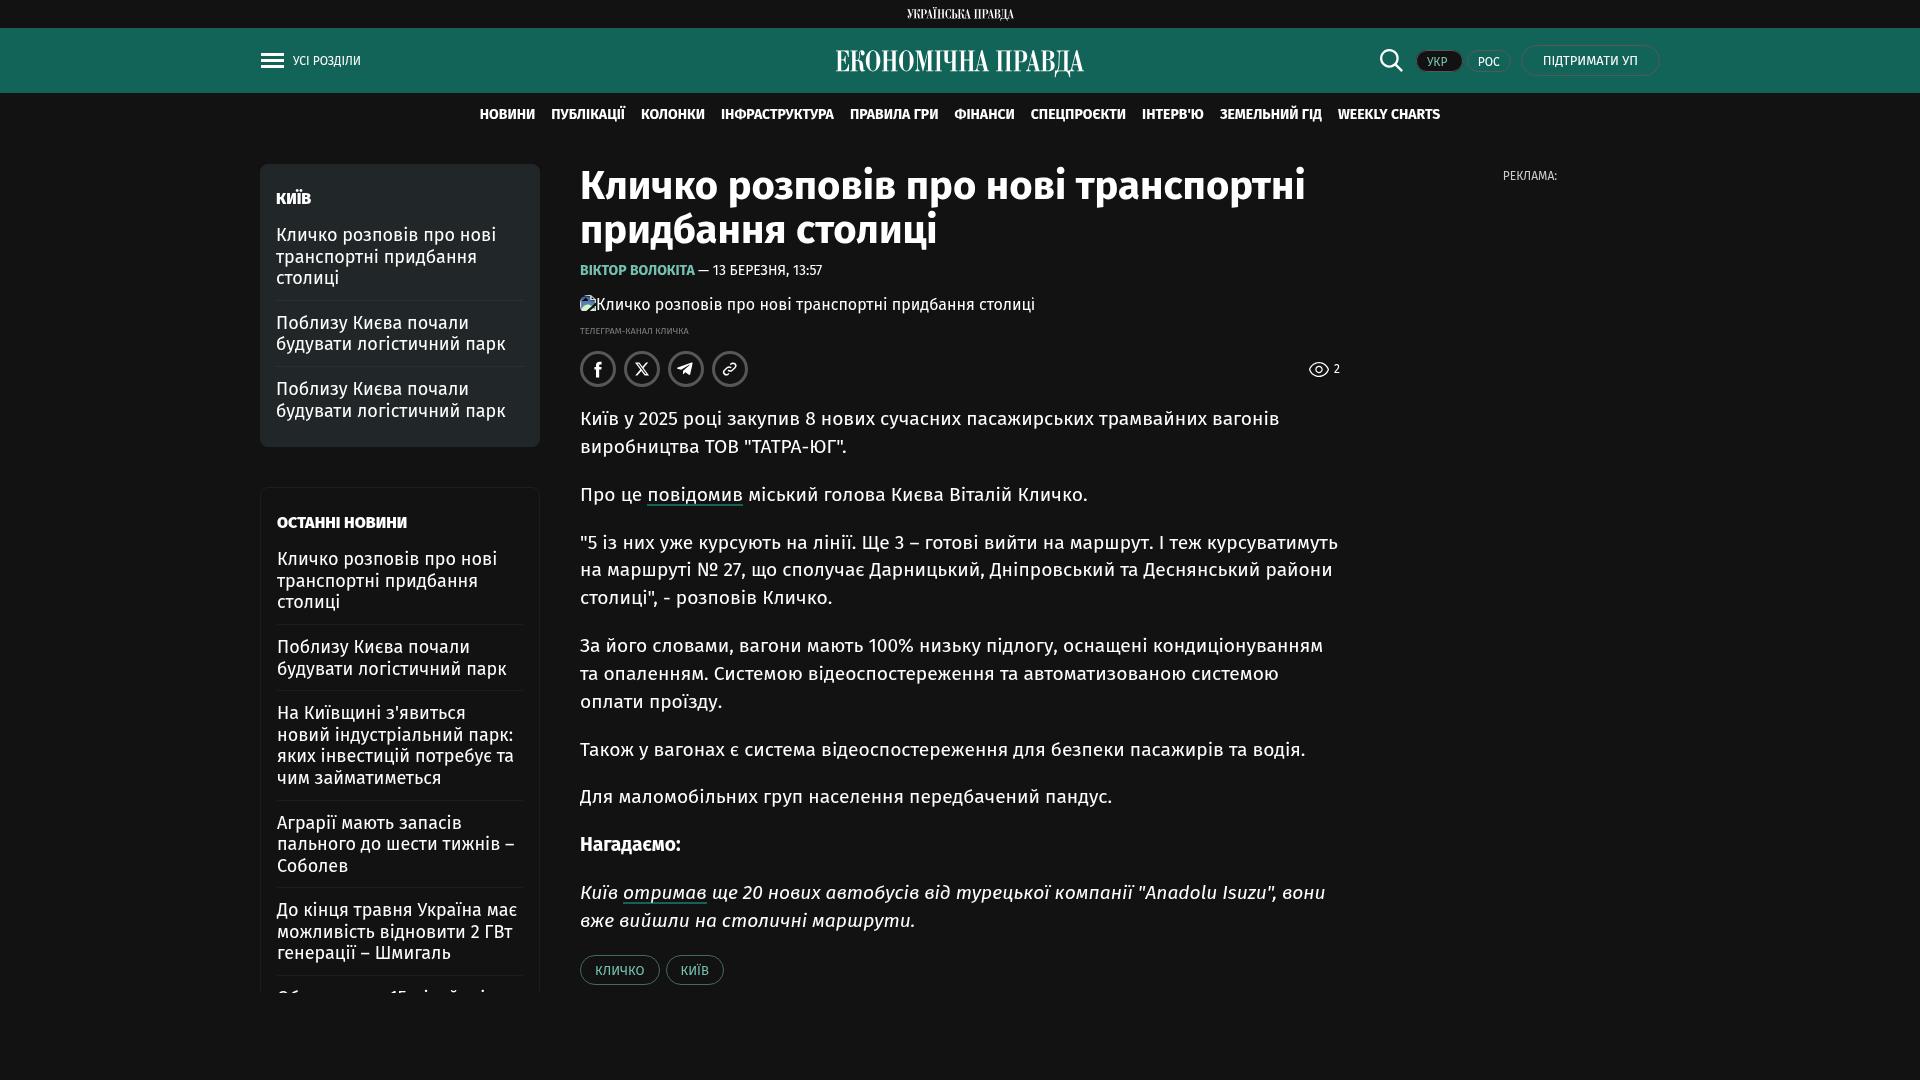Image resolution: width=1920 pixels, height=1080 pixels.
Task: Click the Економічна правда logo
Action: point(960,62)
